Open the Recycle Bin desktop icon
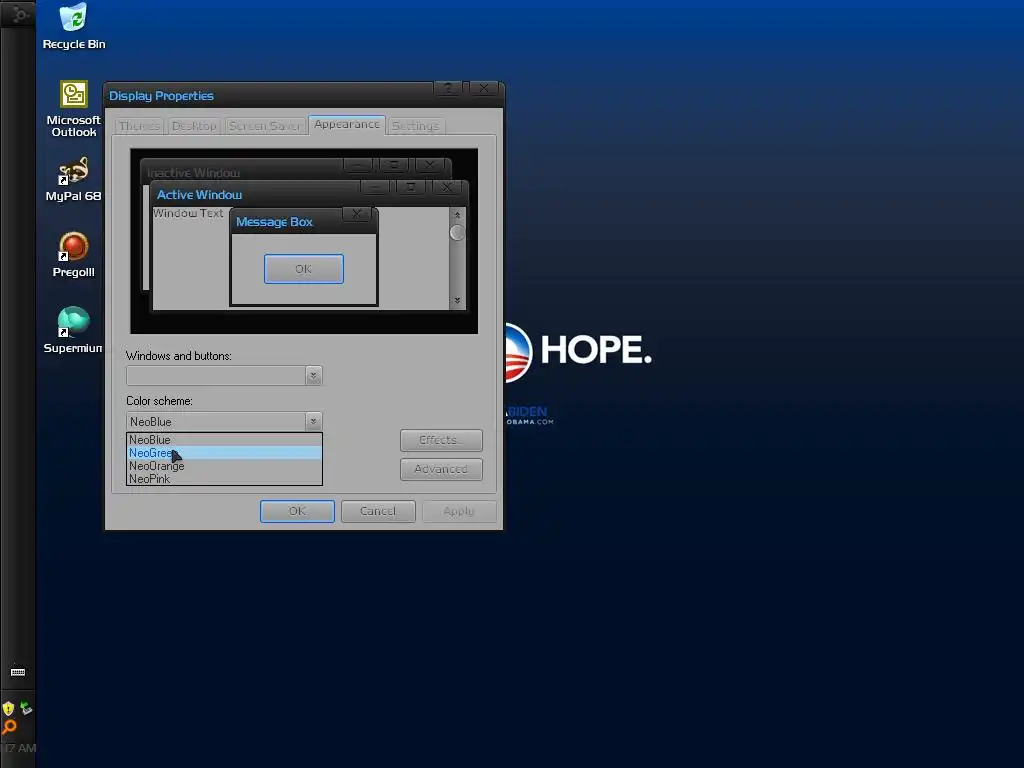The width and height of the screenshot is (1024, 768). tap(74, 26)
